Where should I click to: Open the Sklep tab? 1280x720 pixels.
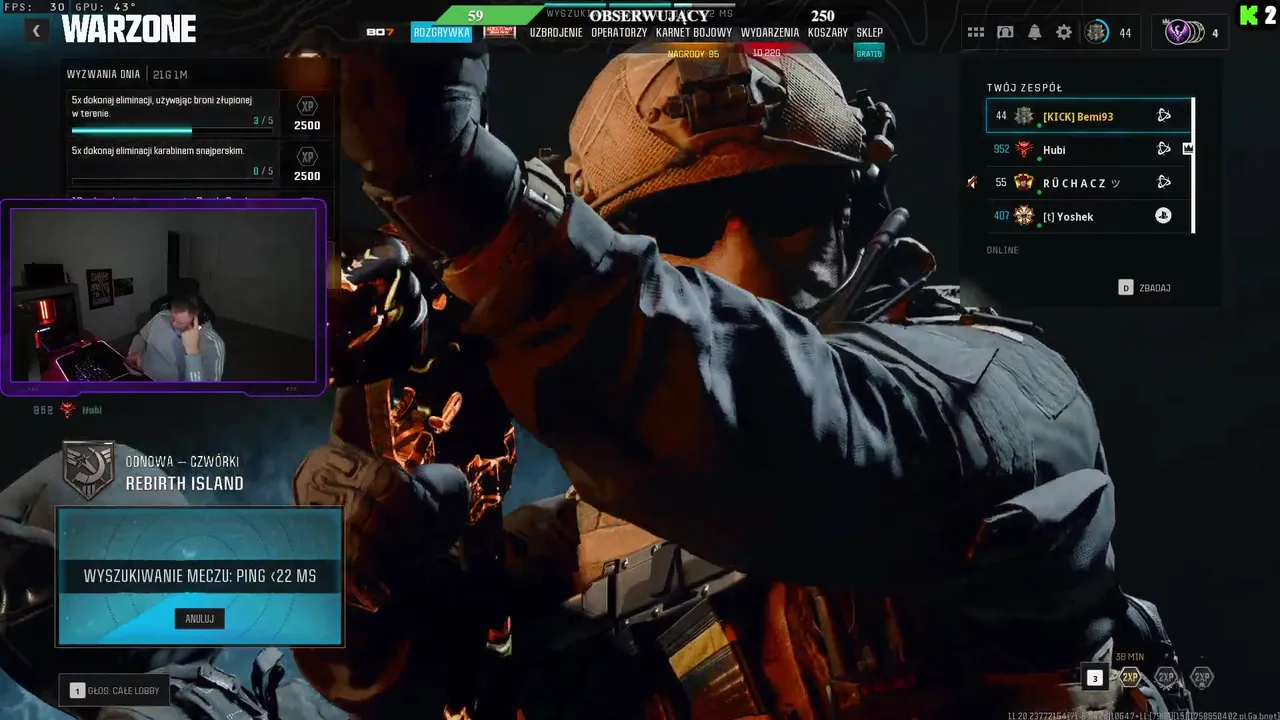[870, 32]
